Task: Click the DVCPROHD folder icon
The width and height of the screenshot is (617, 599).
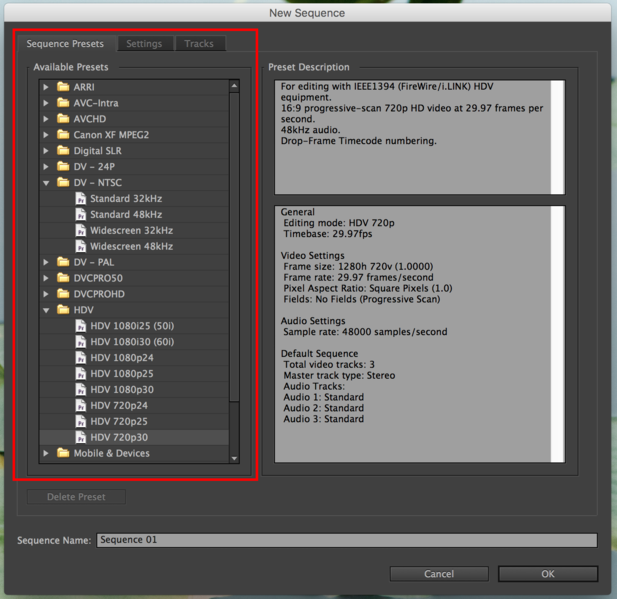Action: [x=63, y=294]
